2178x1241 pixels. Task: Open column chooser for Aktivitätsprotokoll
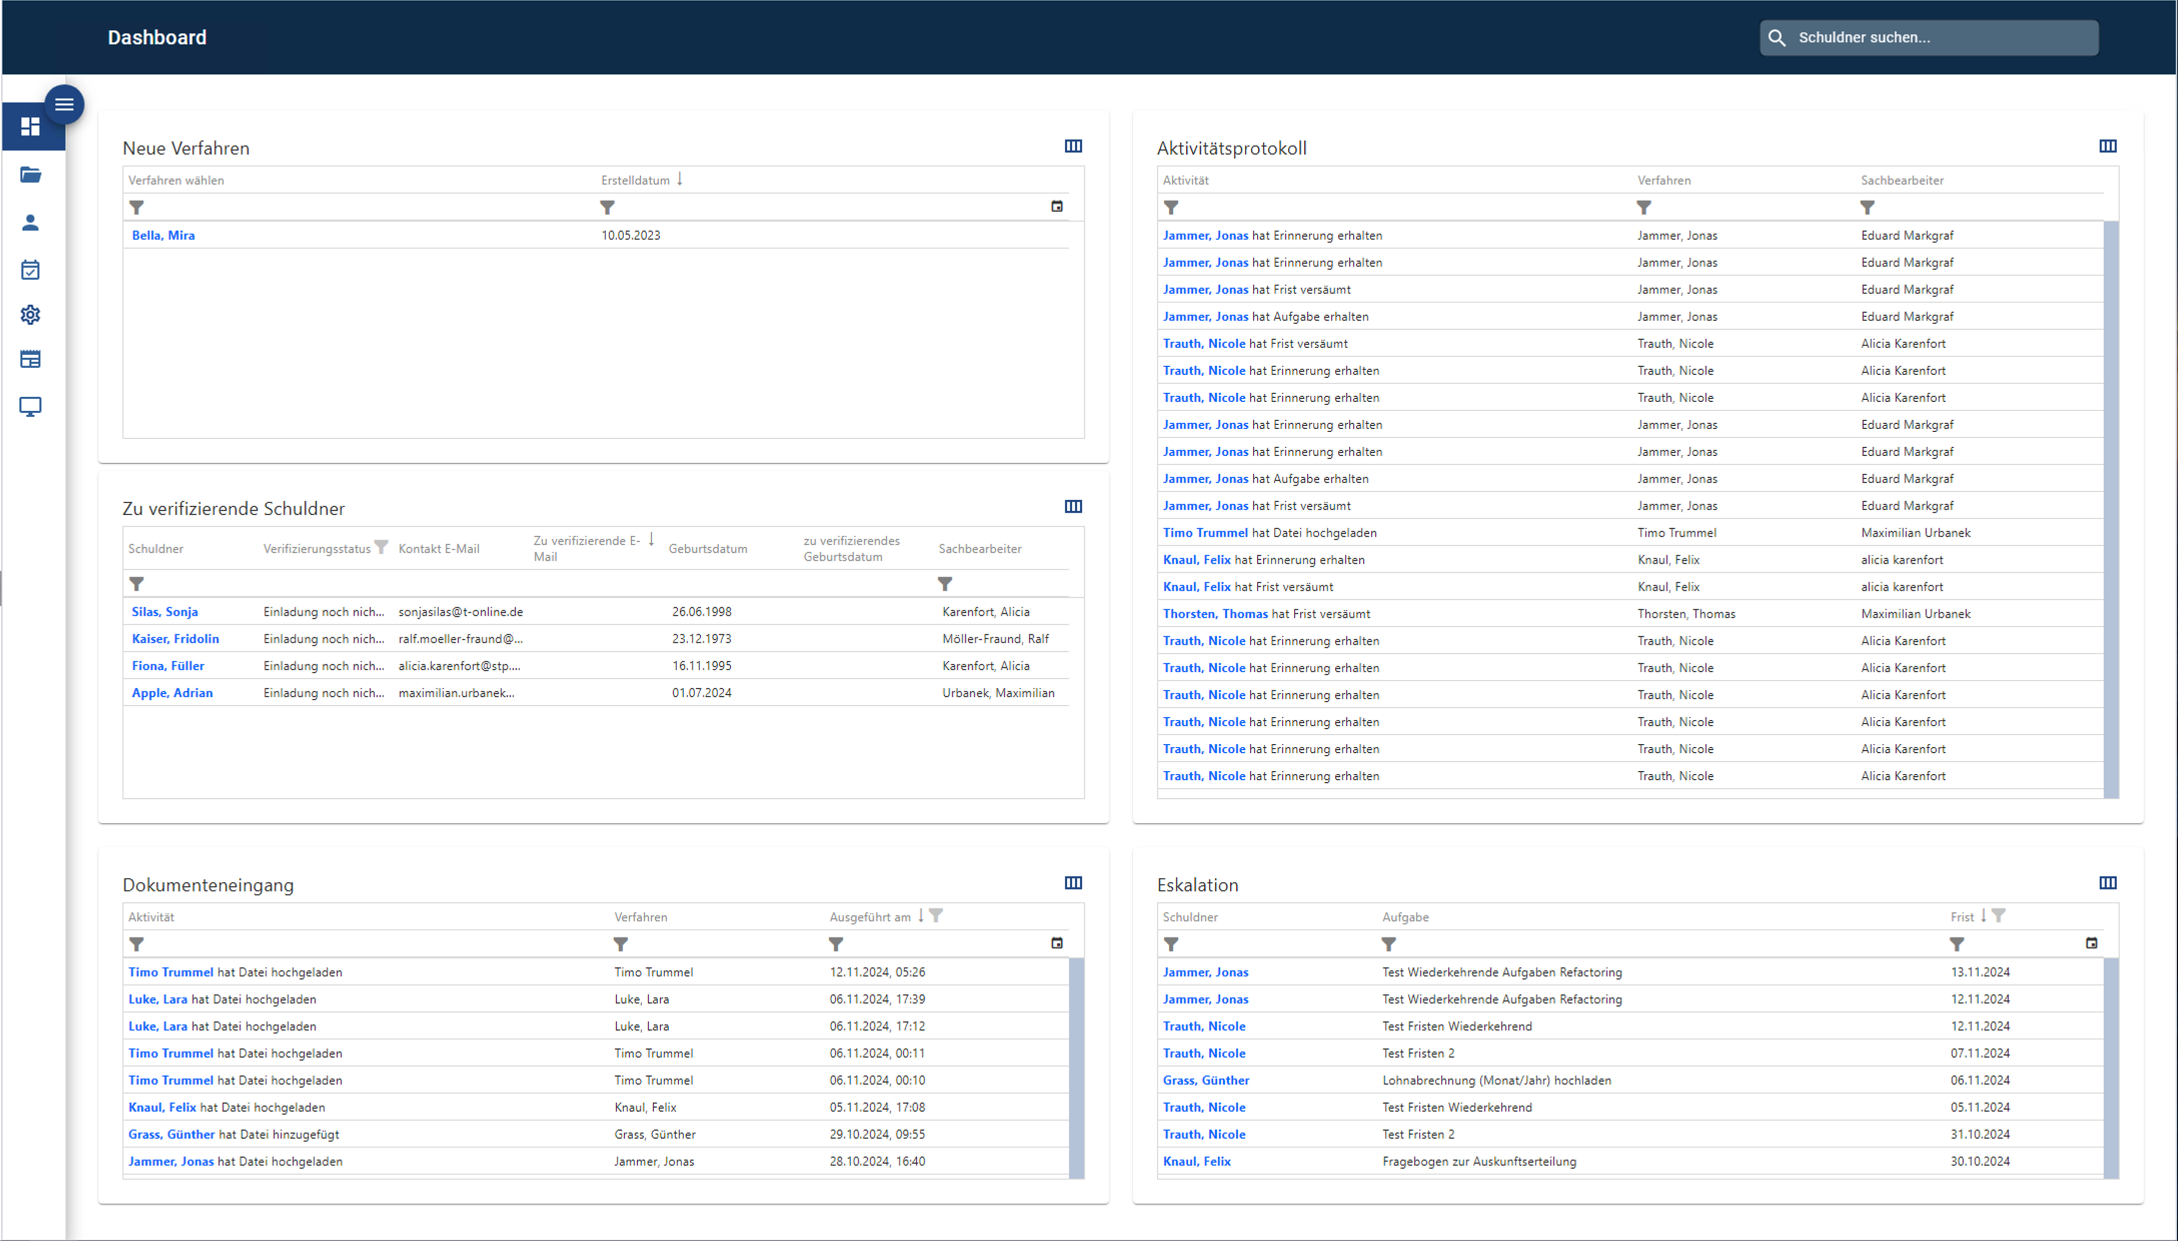(2108, 146)
